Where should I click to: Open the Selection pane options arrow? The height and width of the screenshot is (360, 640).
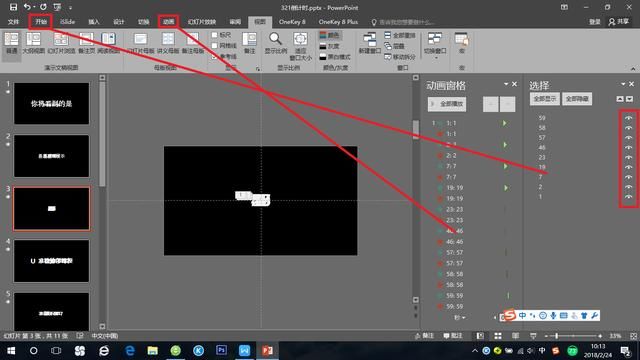[623, 84]
